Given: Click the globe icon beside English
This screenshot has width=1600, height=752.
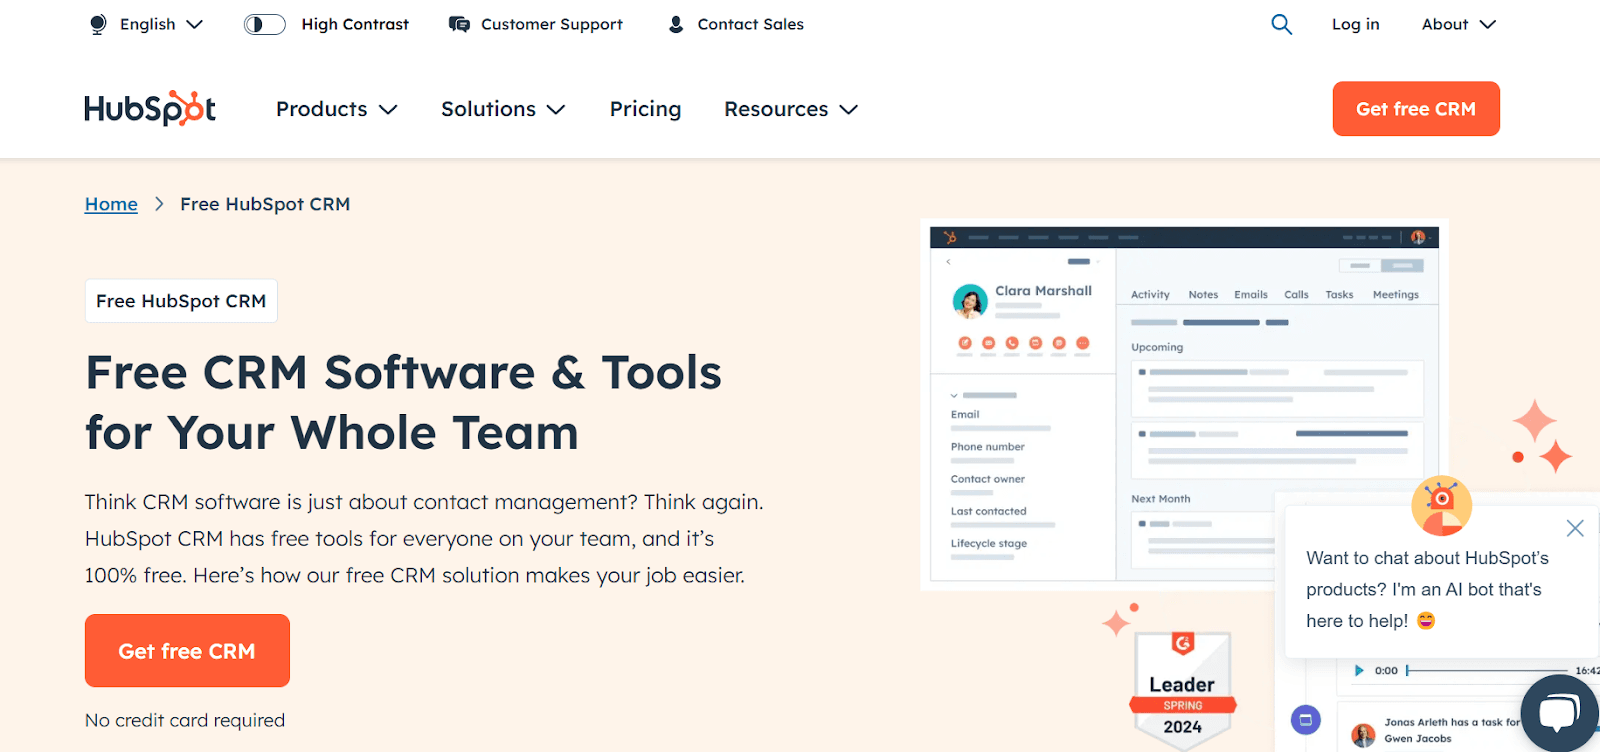Looking at the screenshot, I should 98,24.
